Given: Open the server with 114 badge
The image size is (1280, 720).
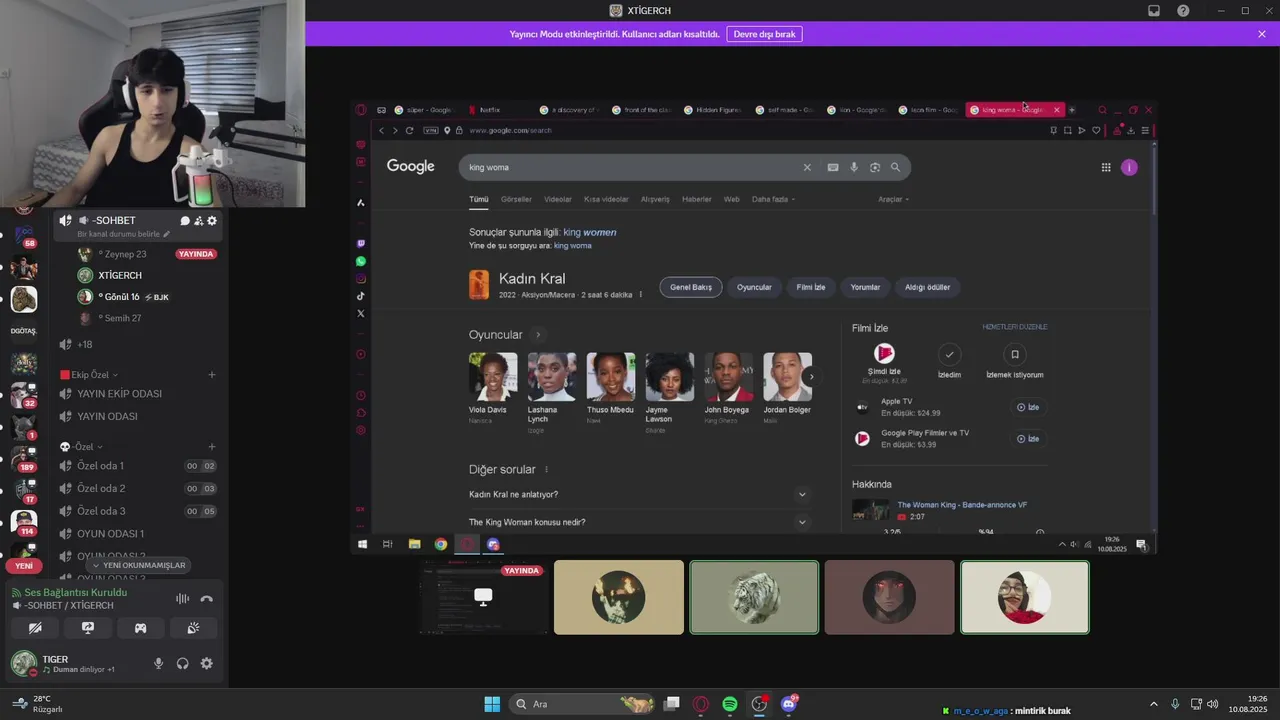Looking at the screenshot, I should pos(24,522).
